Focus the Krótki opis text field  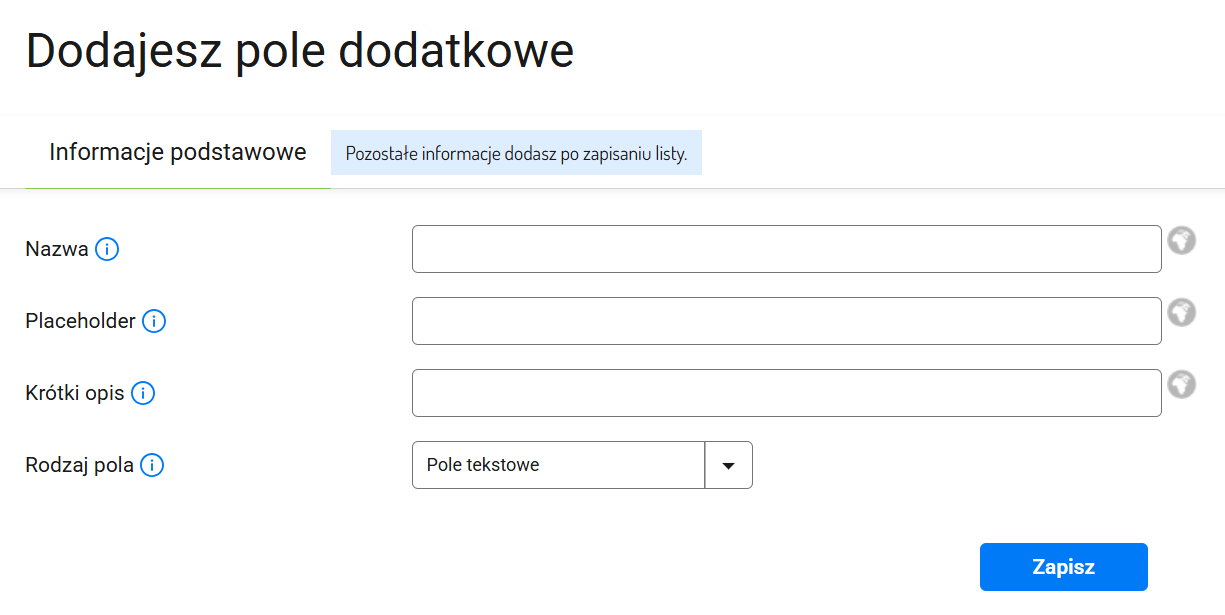[x=786, y=393]
